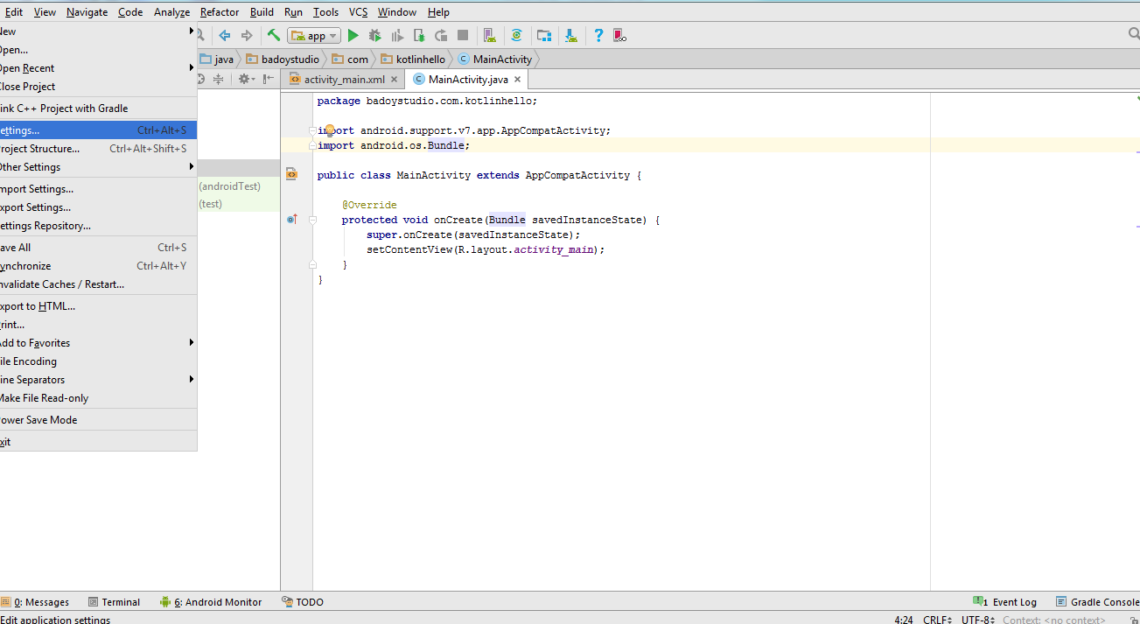
Task: Click kotlinhello in the navigation breadcrumb
Action: point(420,59)
